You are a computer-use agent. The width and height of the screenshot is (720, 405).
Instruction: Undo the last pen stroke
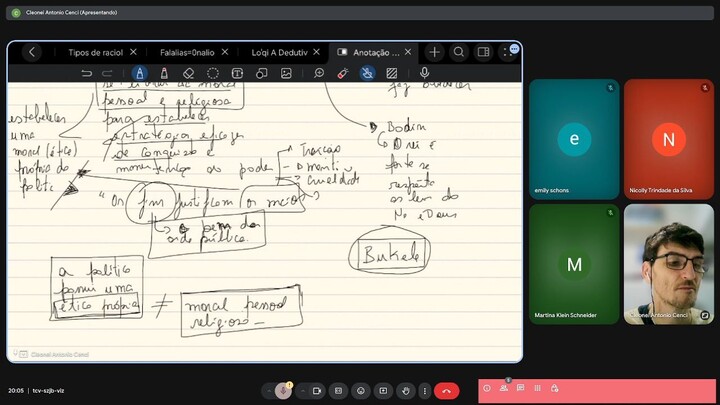pyautogui.click(x=86, y=73)
